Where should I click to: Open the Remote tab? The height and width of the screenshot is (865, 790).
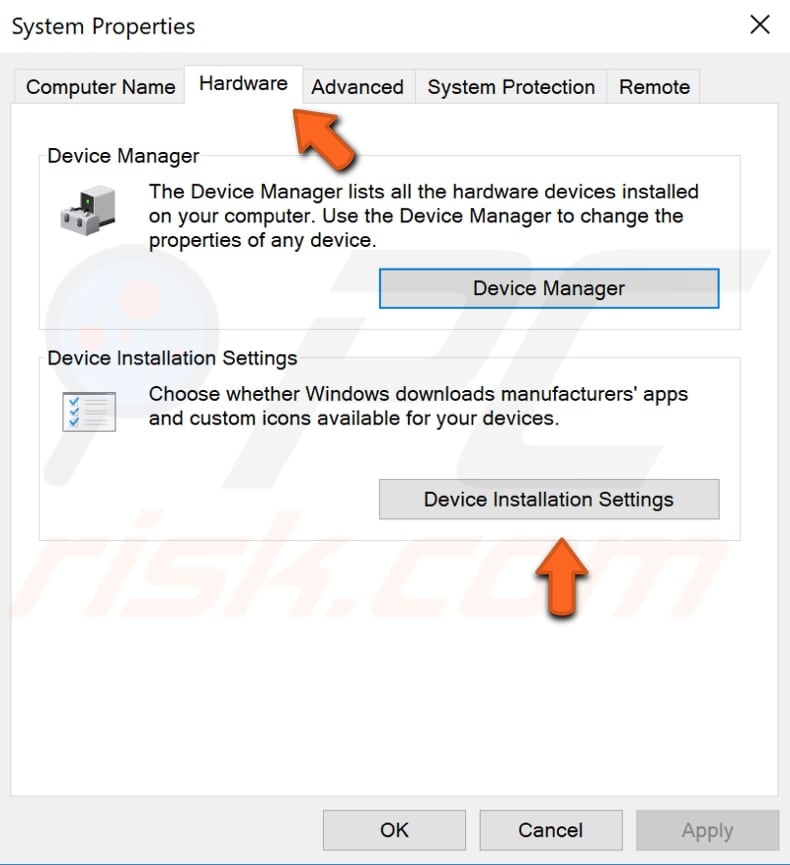click(x=654, y=87)
